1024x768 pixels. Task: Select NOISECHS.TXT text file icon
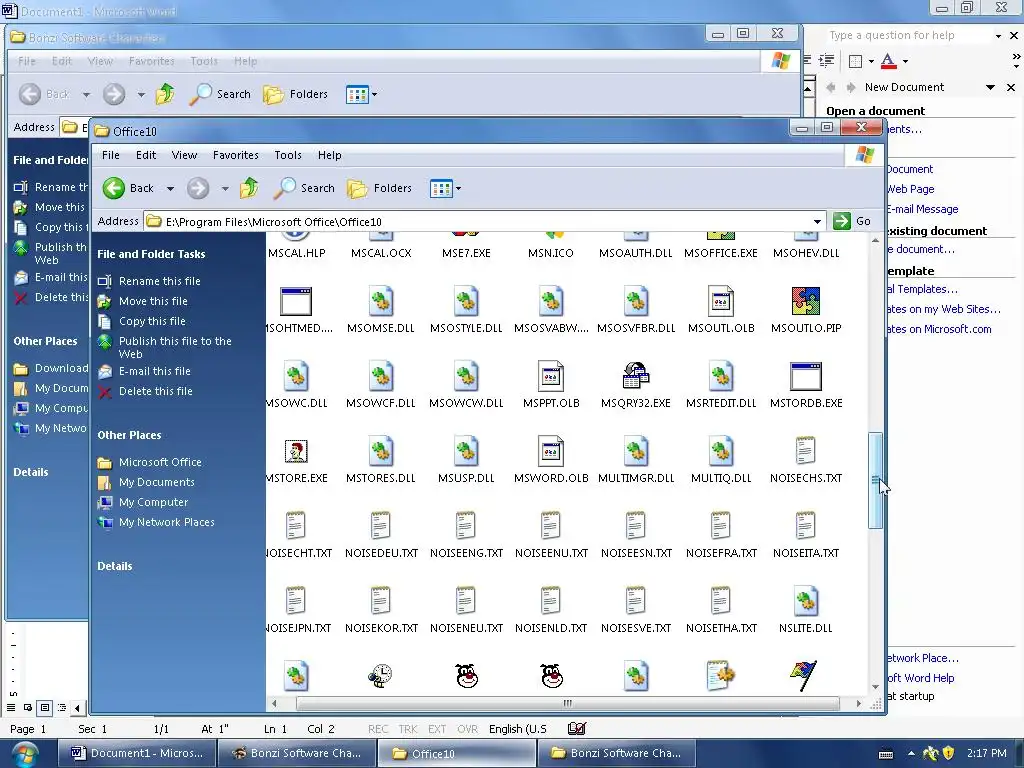click(806, 451)
